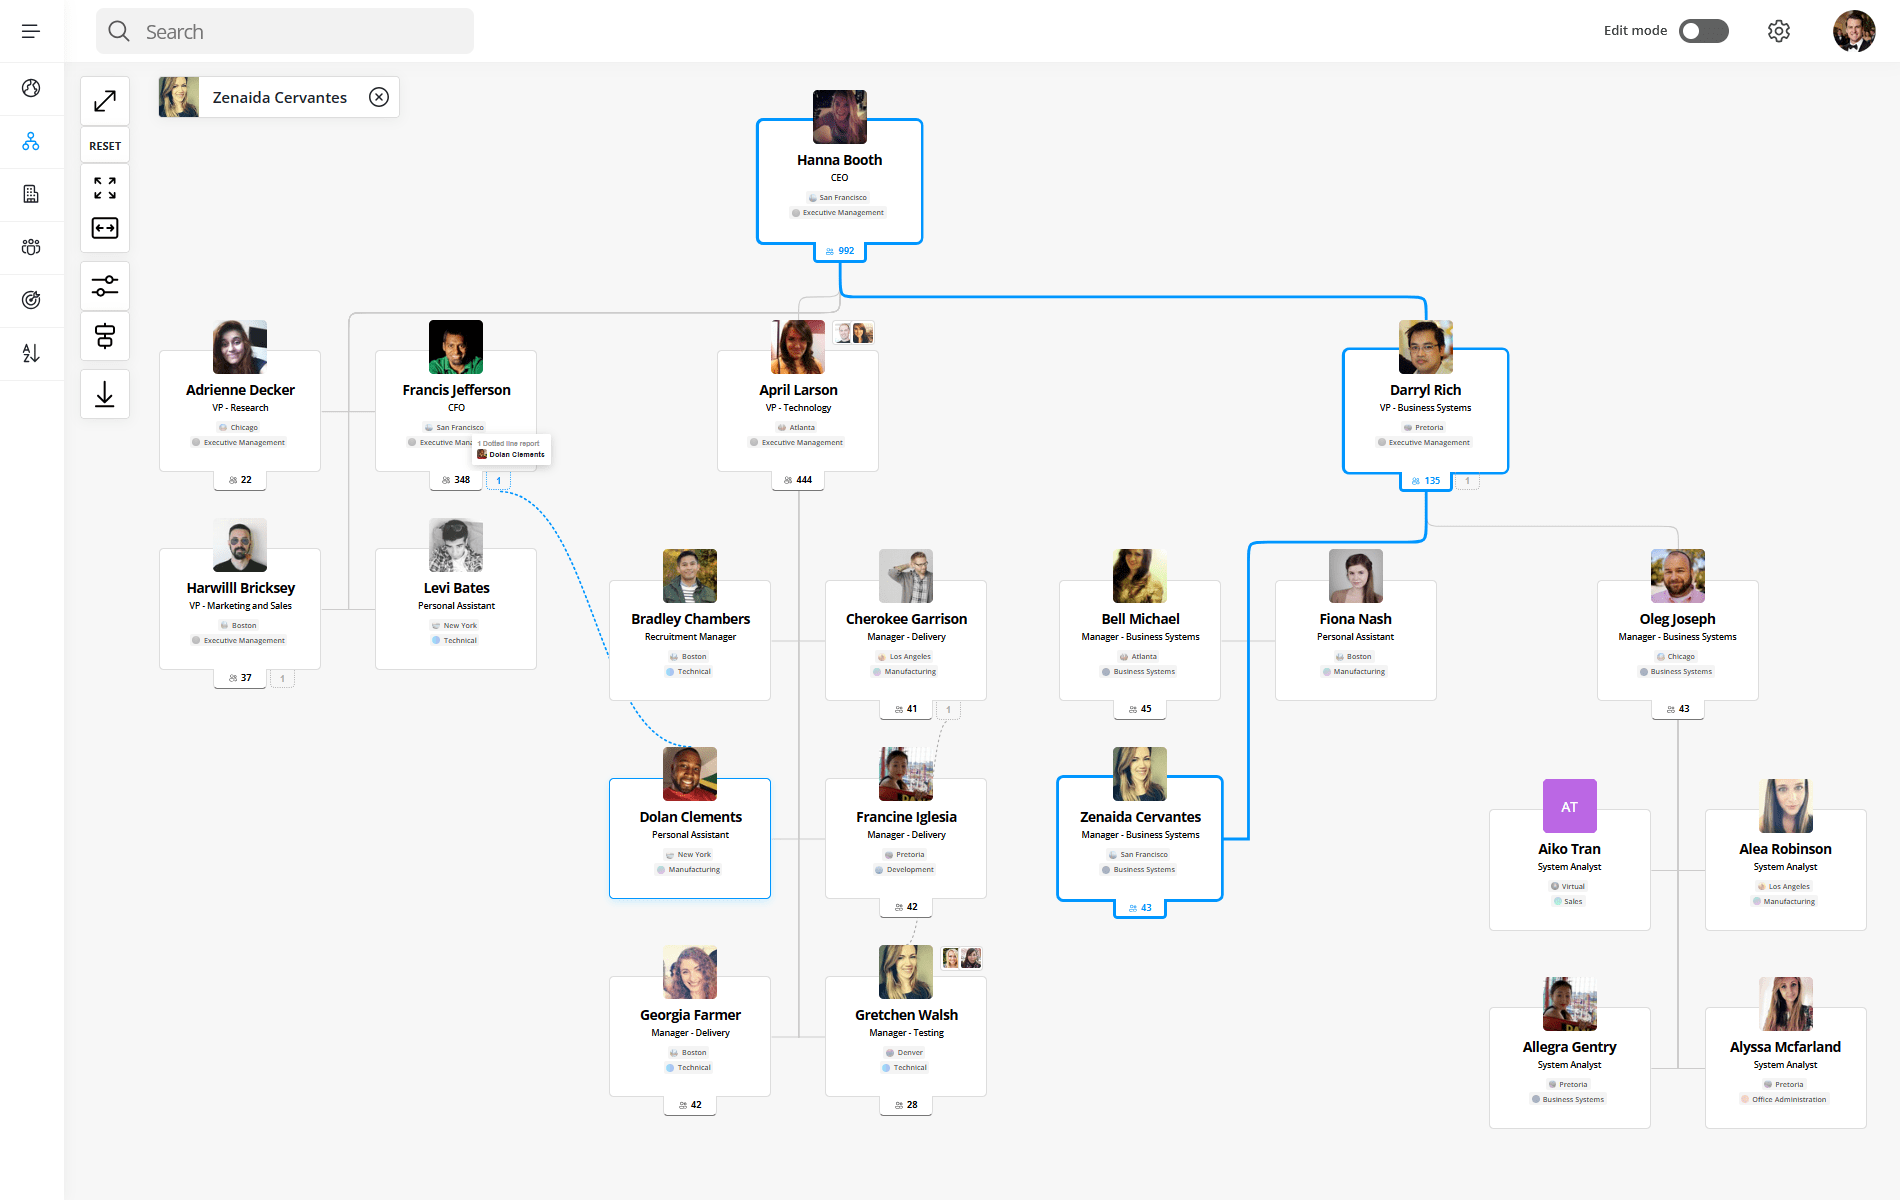
Task: Toggle the fit-width view icon
Action: pos(105,227)
